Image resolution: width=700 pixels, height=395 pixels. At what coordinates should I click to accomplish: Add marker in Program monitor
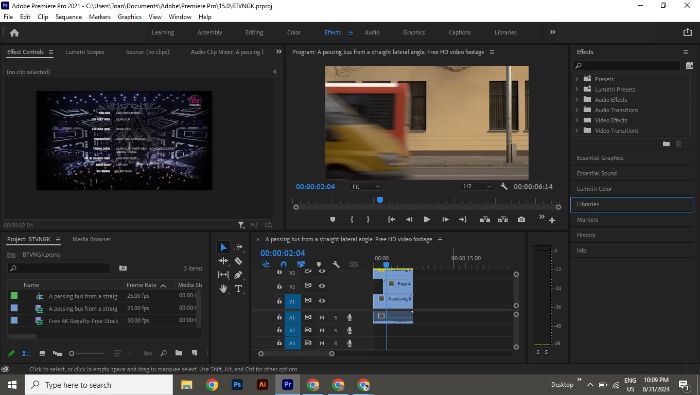(333, 220)
